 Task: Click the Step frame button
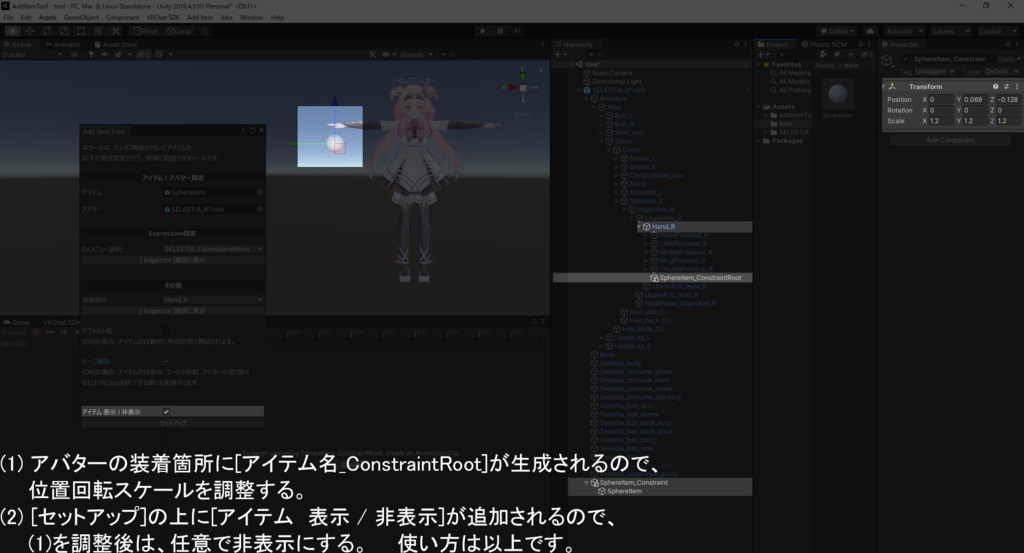pyautogui.click(x=517, y=31)
